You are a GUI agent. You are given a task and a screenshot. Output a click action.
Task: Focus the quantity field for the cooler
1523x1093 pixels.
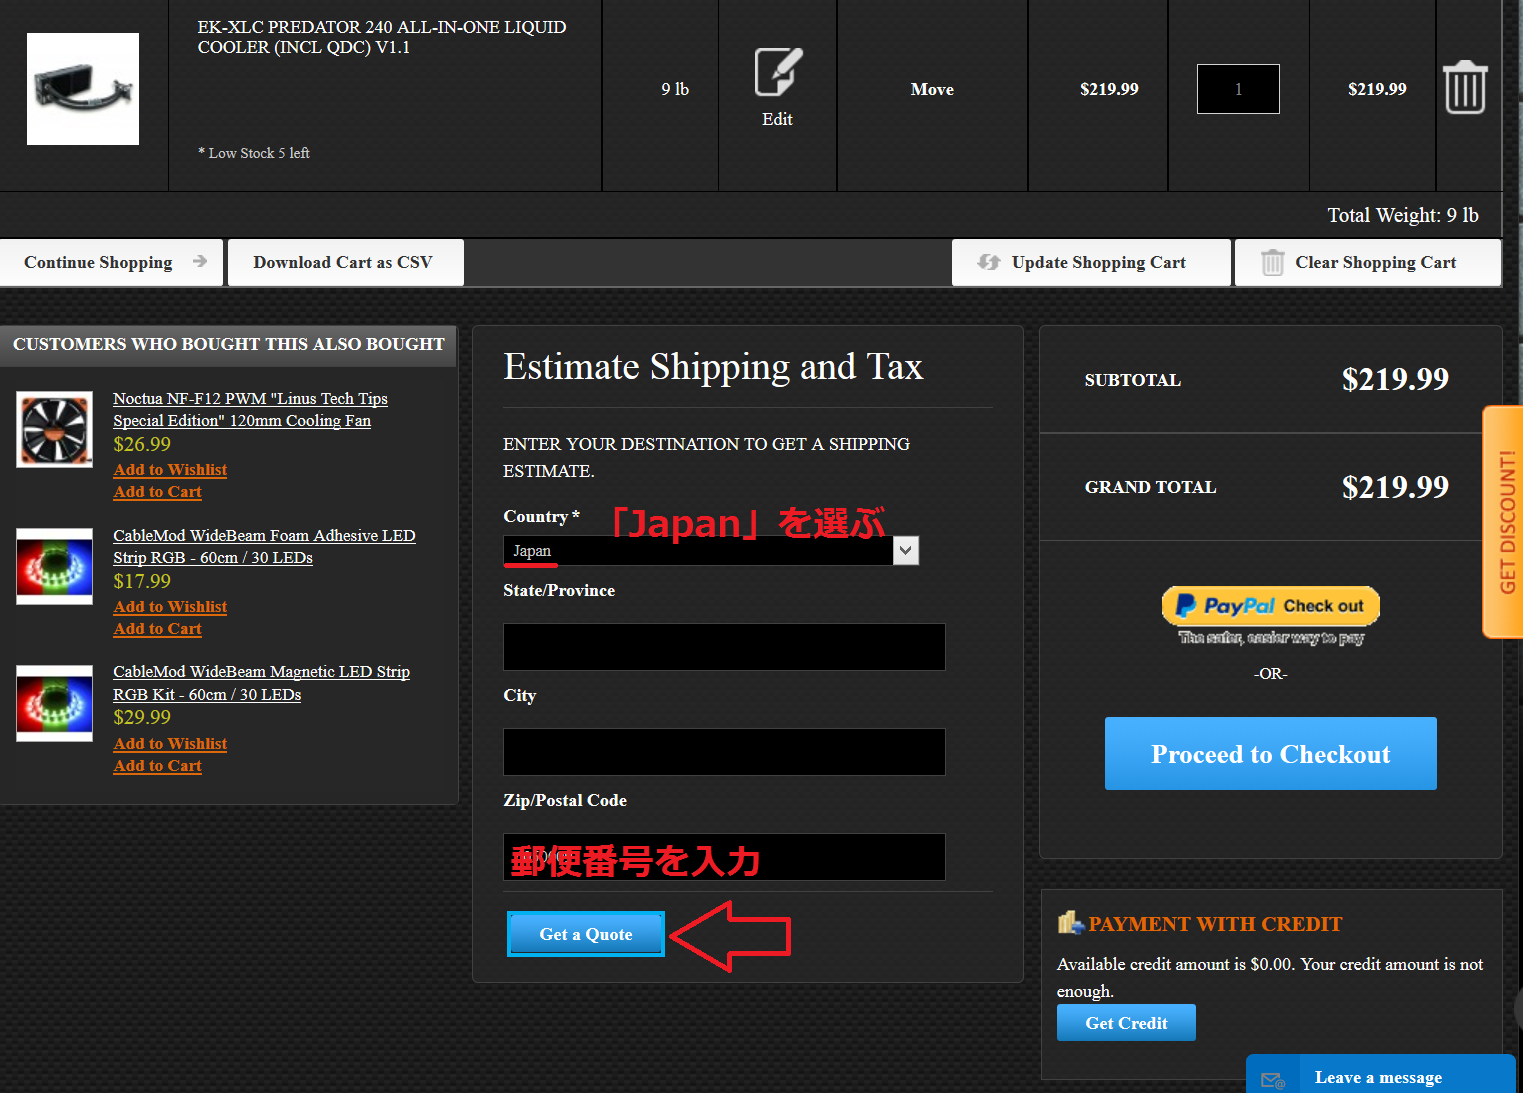(x=1238, y=89)
